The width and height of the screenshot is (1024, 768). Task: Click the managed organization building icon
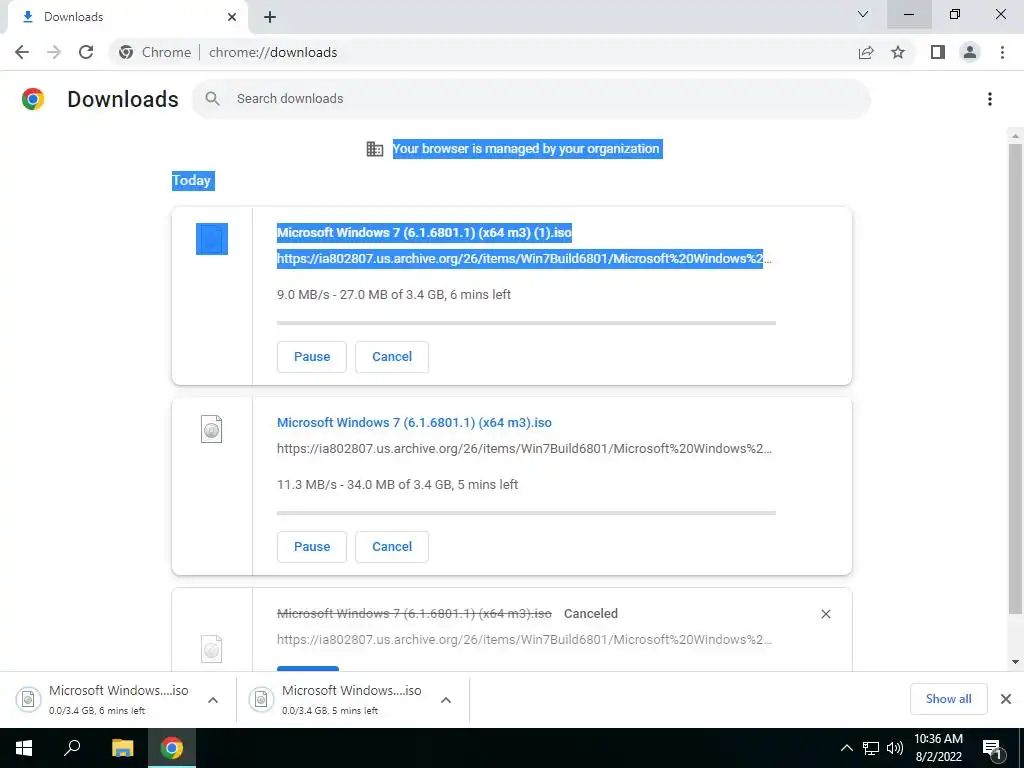(374, 149)
